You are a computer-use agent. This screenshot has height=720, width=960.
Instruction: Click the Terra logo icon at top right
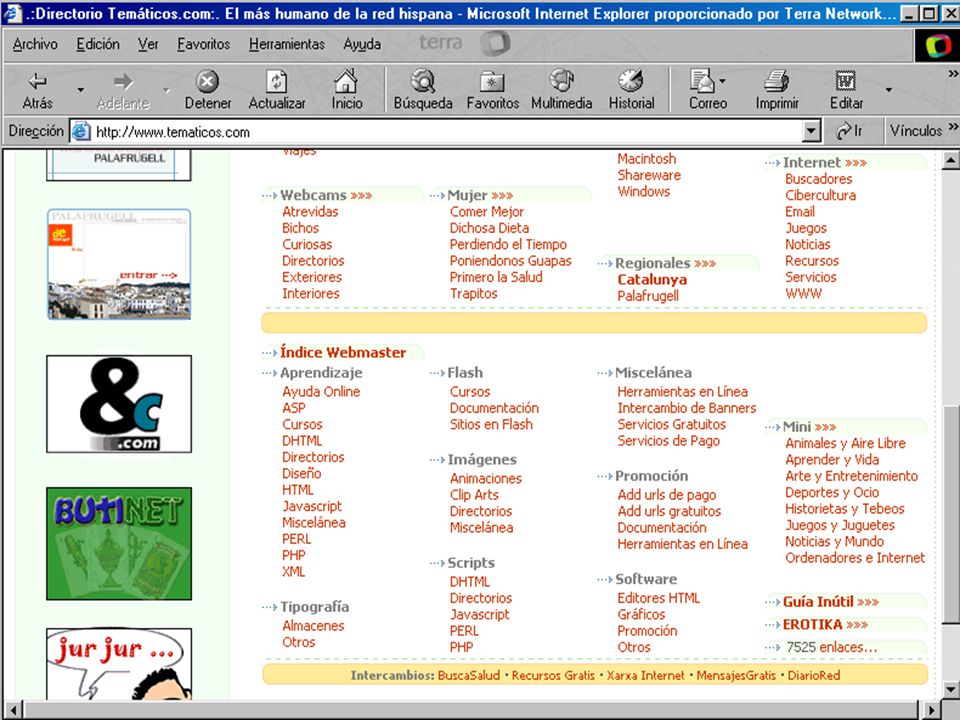(937, 46)
